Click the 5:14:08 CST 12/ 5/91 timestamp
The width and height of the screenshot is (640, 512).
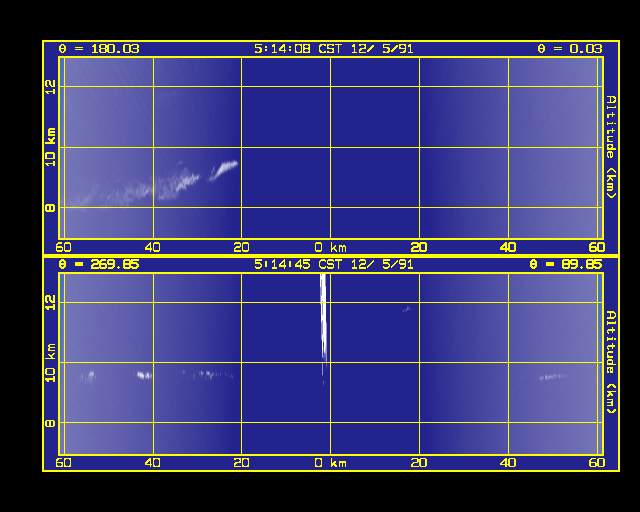333,49
